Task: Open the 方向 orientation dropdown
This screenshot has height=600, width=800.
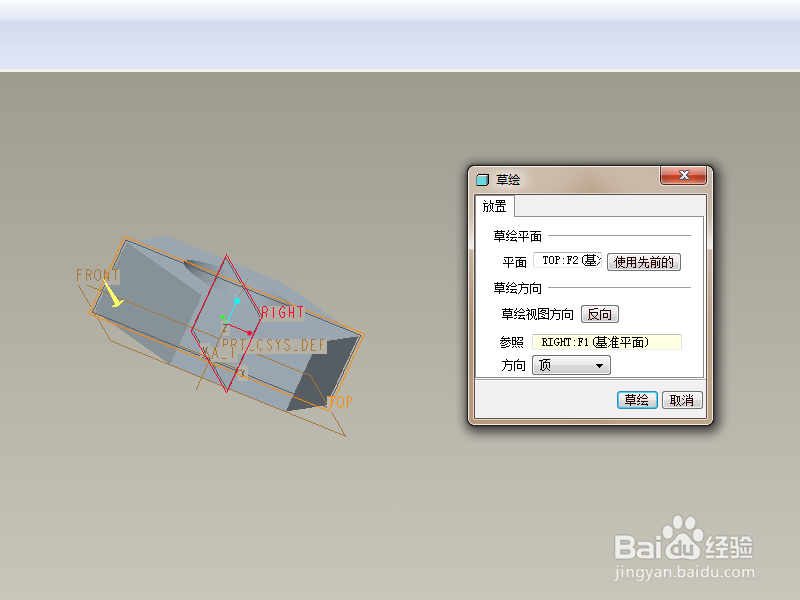Action: (x=571, y=365)
